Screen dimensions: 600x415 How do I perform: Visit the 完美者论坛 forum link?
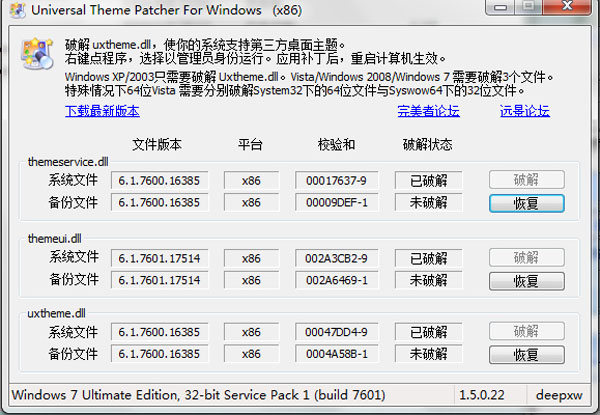pyautogui.click(x=431, y=111)
